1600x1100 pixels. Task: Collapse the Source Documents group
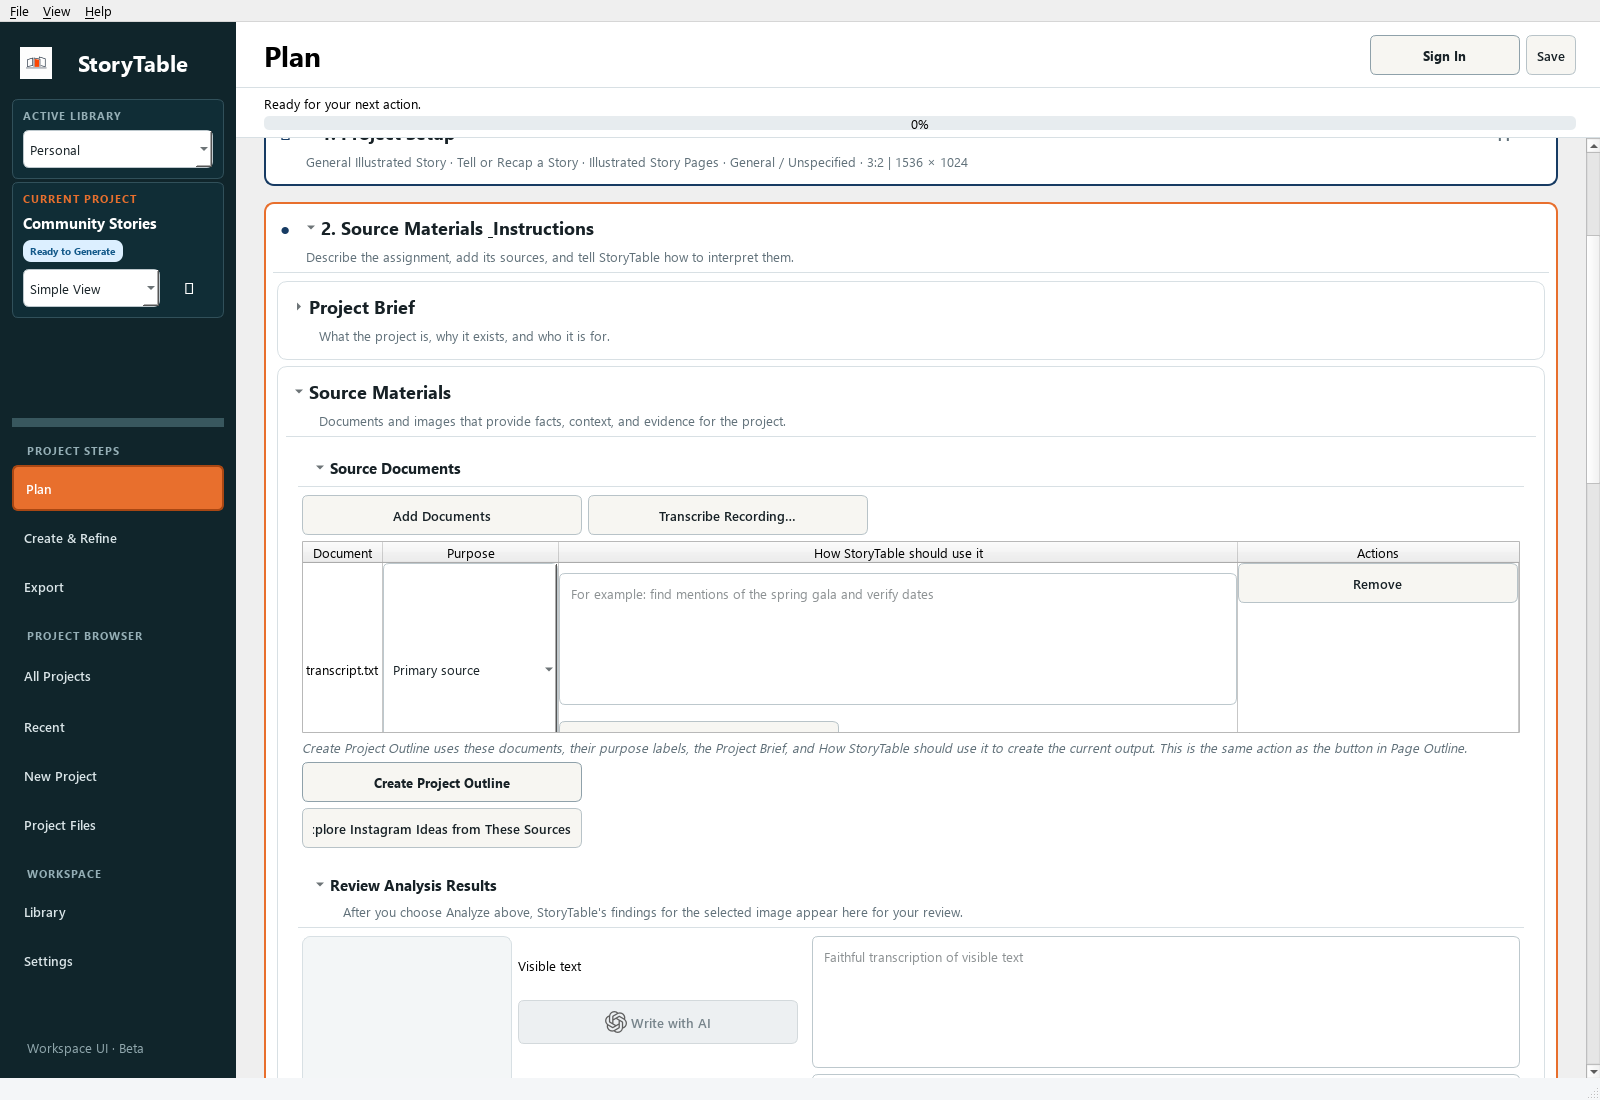319,468
